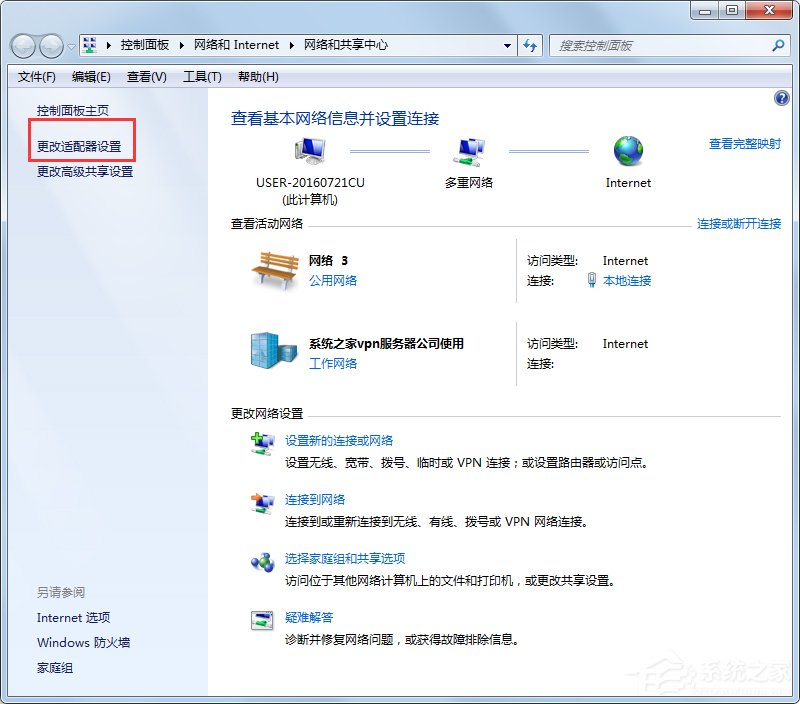Screen dimensions: 800x704
Task: Click the 多重网络 network icon
Action: 470,152
